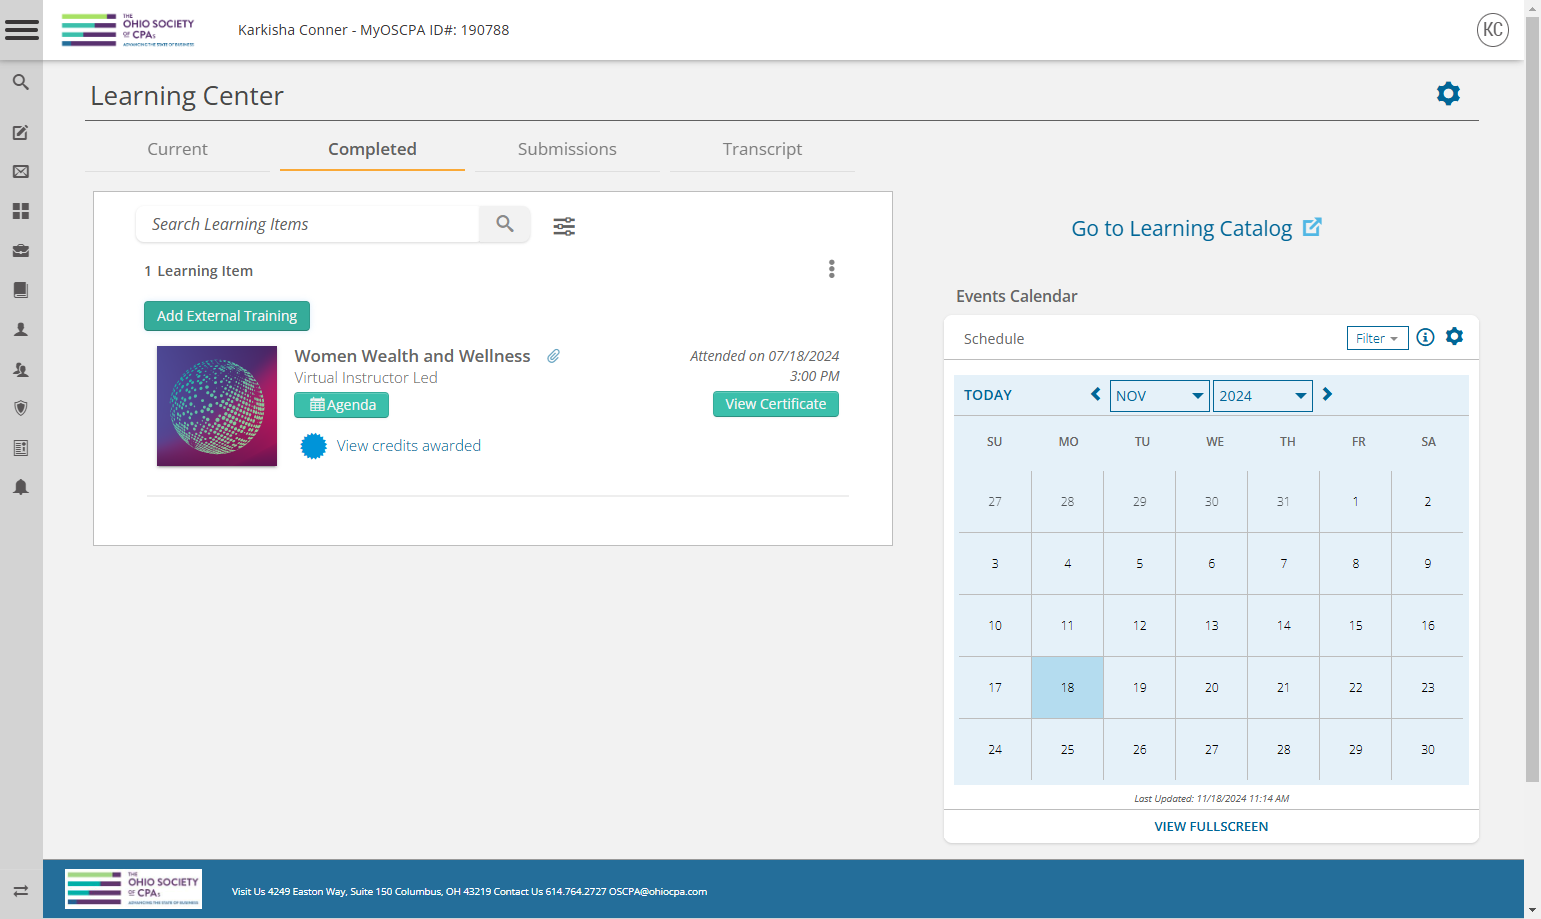Image resolution: width=1541 pixels, height=919 pixels.
Task: Open the three-dot options menu
Action: coord(831,269)
